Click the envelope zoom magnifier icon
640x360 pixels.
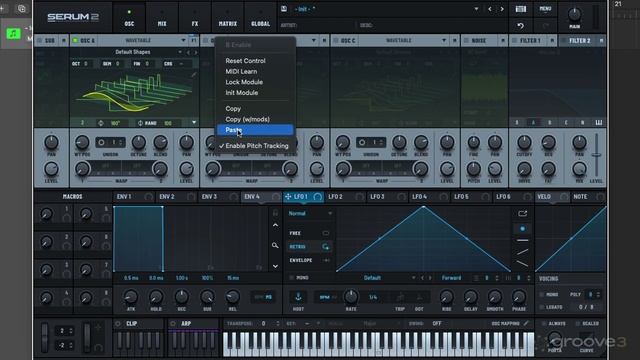pyautogui.click(x=276, y=245)
